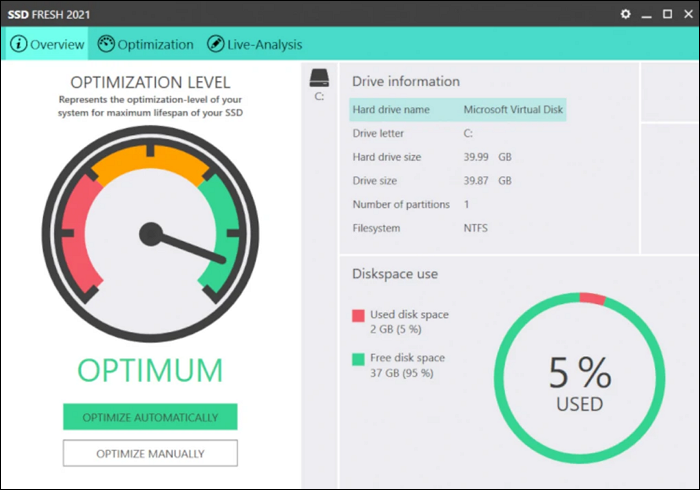Click the Drive information heading
The image size is (700, 490).
(406, 81)
